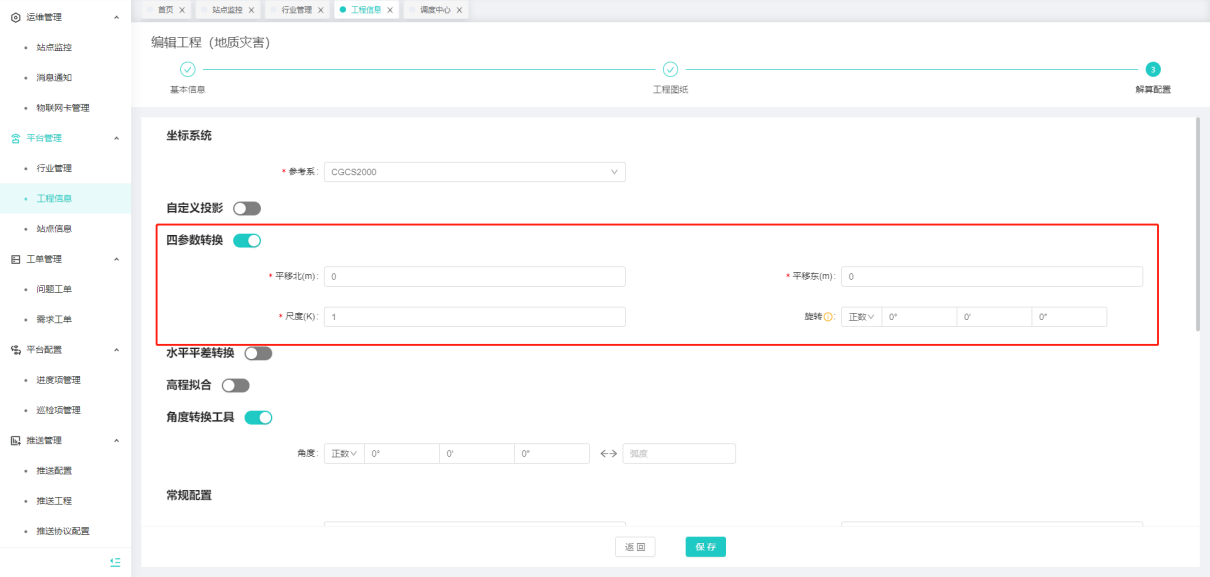
Task: Click the 平台配置 icon in sidebar
Action: click(15, 350)
